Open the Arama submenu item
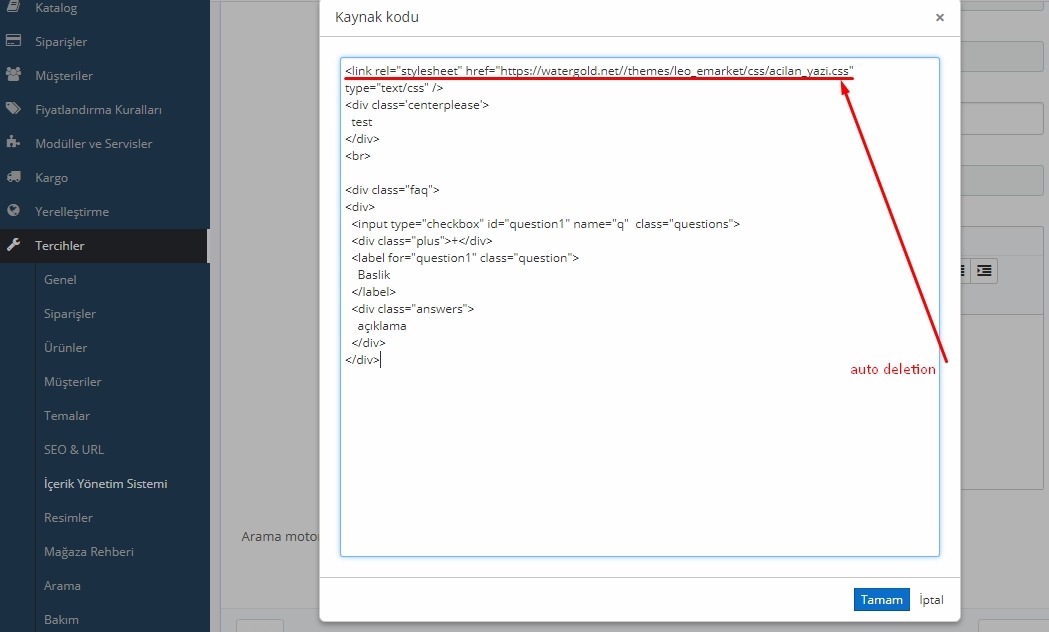 [62, 586]
